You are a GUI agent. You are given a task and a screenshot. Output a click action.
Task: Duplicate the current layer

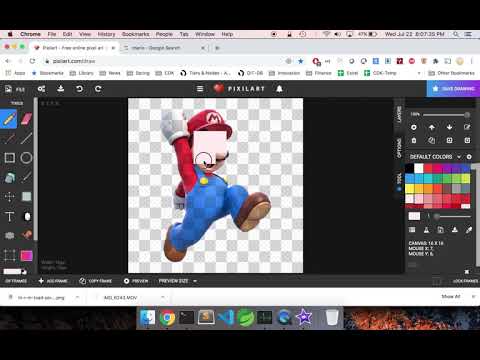click(x=432, y=140)
